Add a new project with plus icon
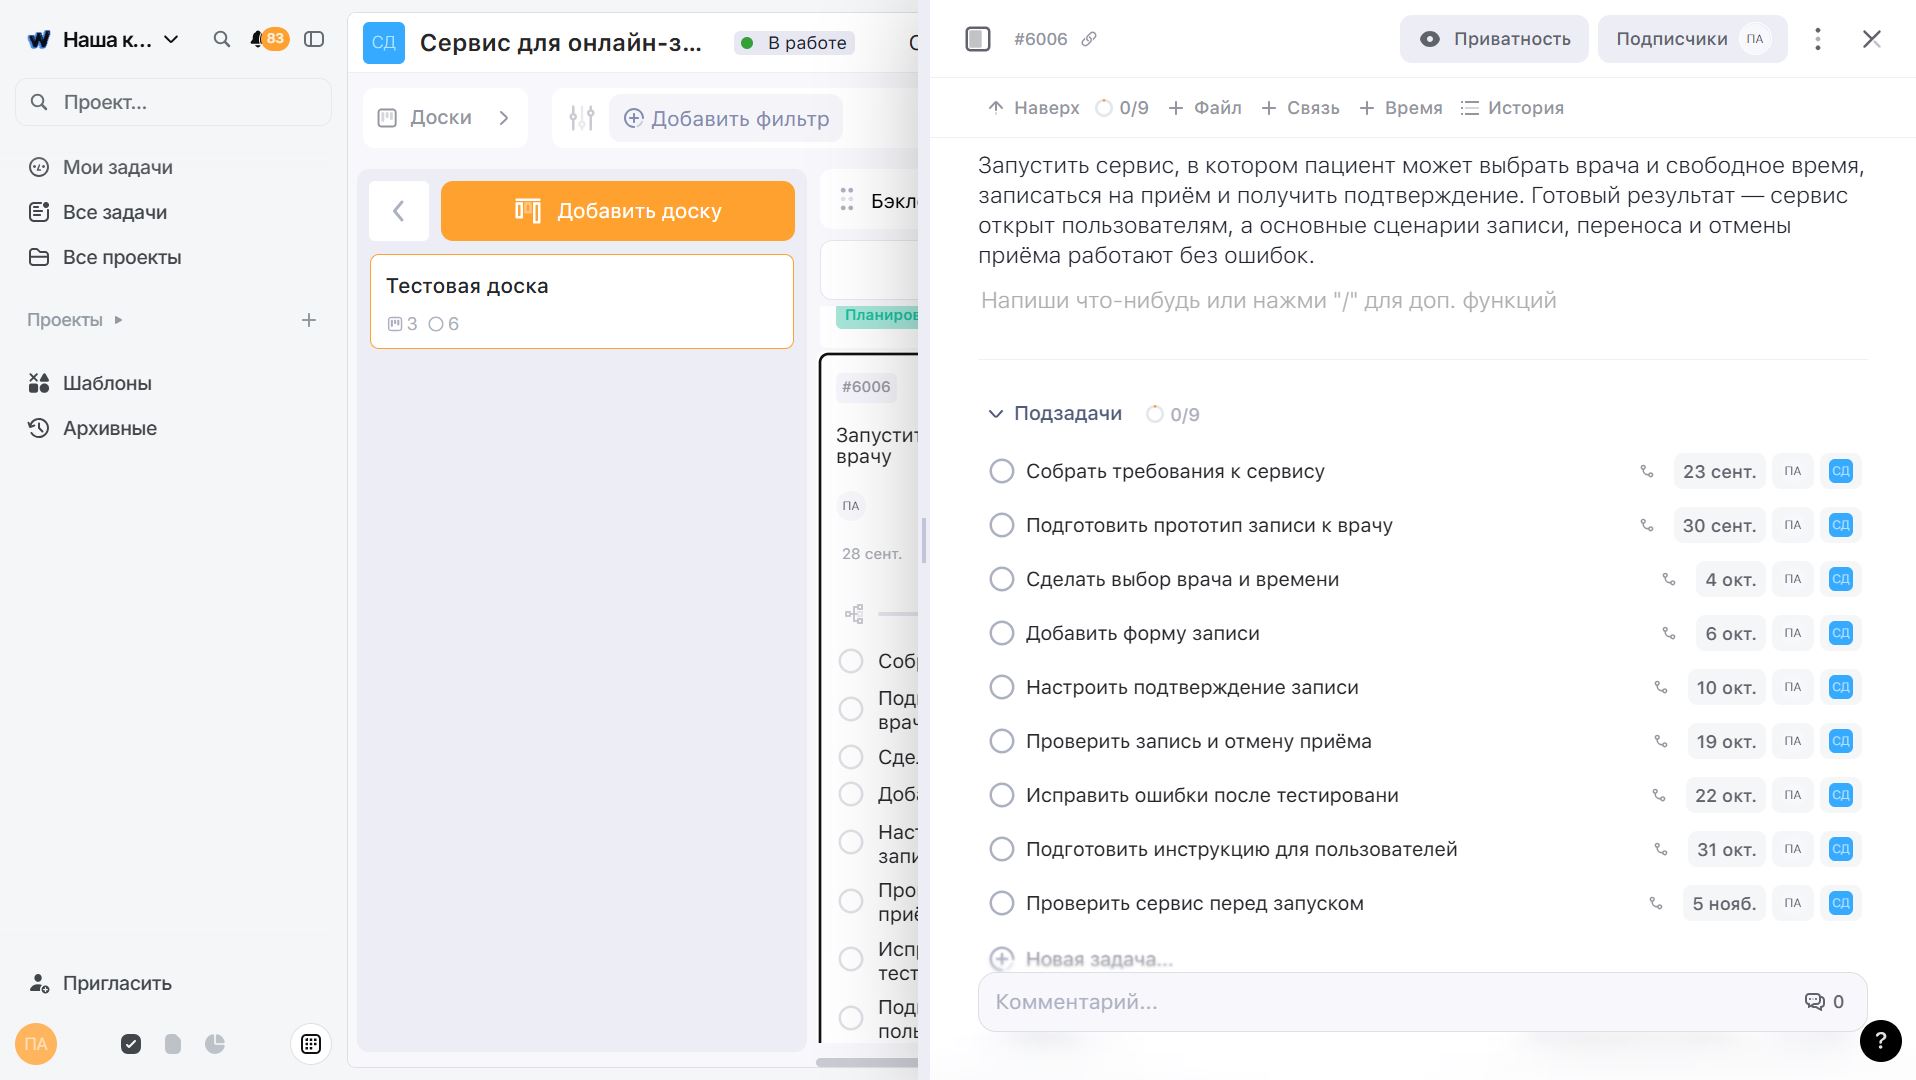 [309, 320]
